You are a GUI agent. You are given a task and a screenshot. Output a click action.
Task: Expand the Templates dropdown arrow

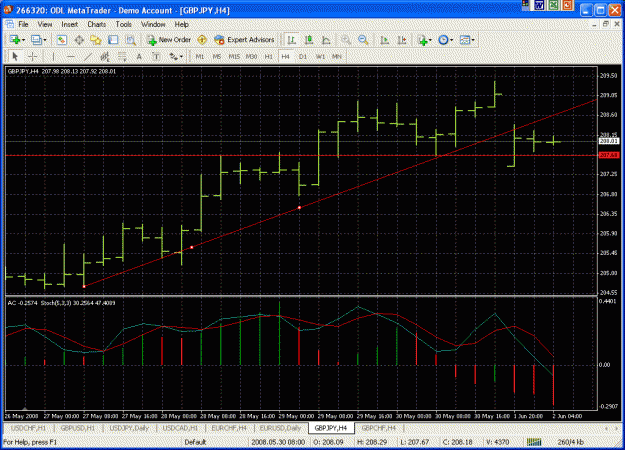473,40
